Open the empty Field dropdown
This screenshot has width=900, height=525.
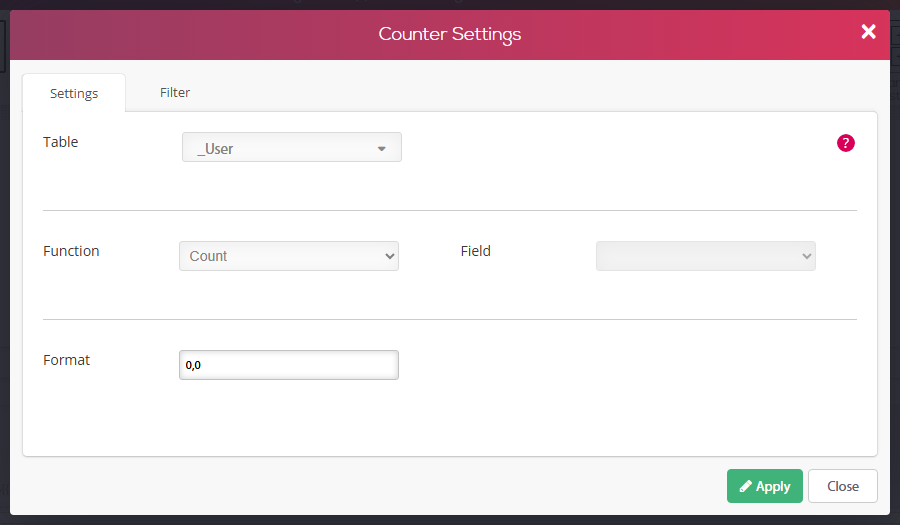(705, 256)
